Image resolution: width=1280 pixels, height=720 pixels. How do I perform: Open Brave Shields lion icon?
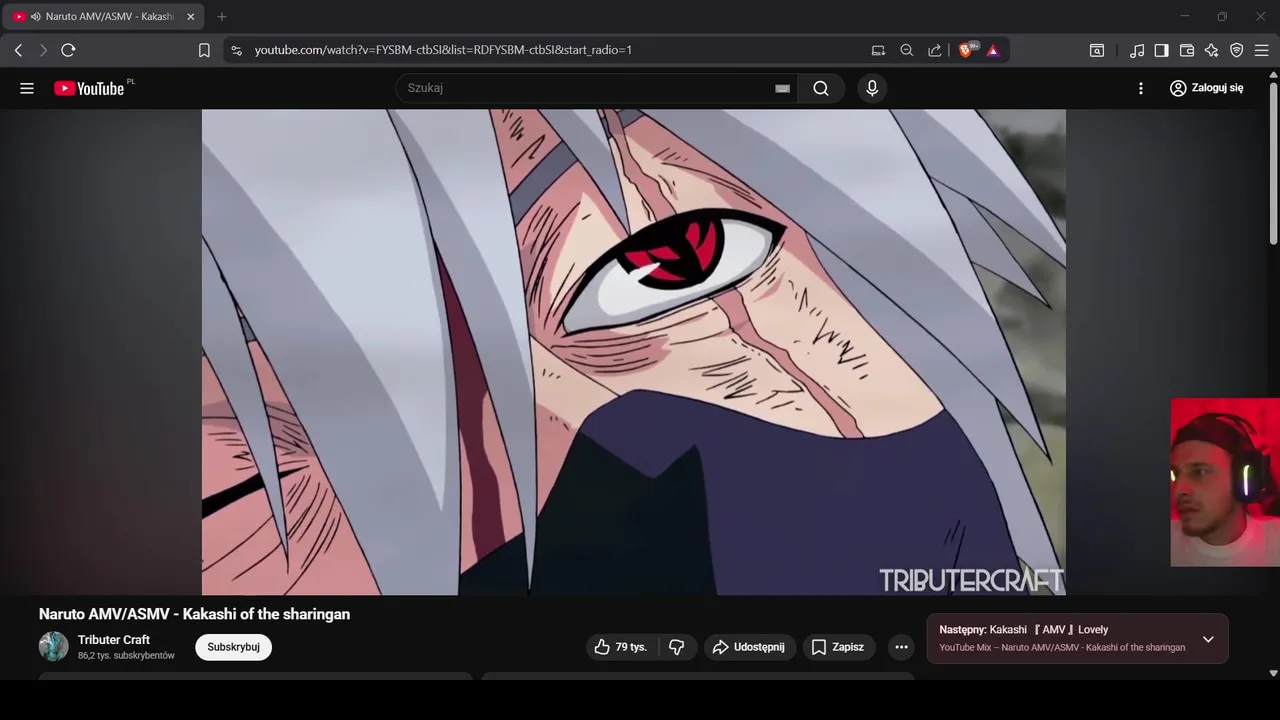(966, 50)
